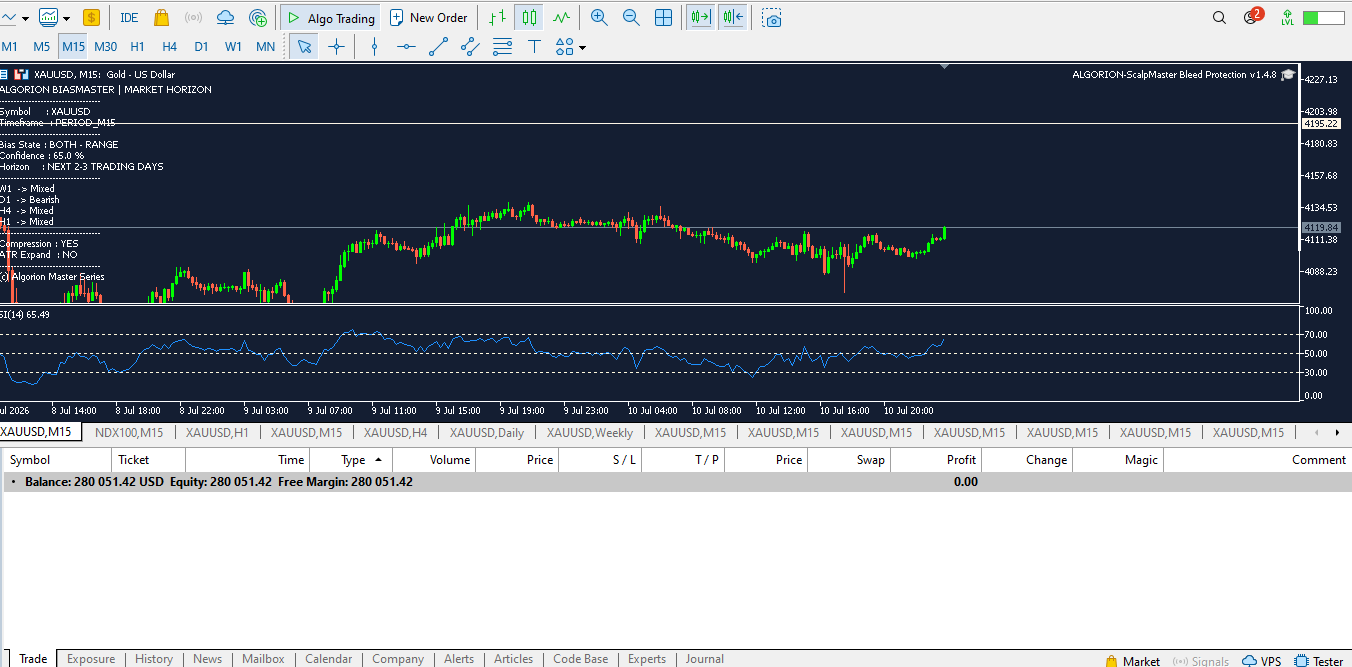Open the Experts tab in Toolbox
This screenshot has width=1352, height=667.
tap(646, 659)
